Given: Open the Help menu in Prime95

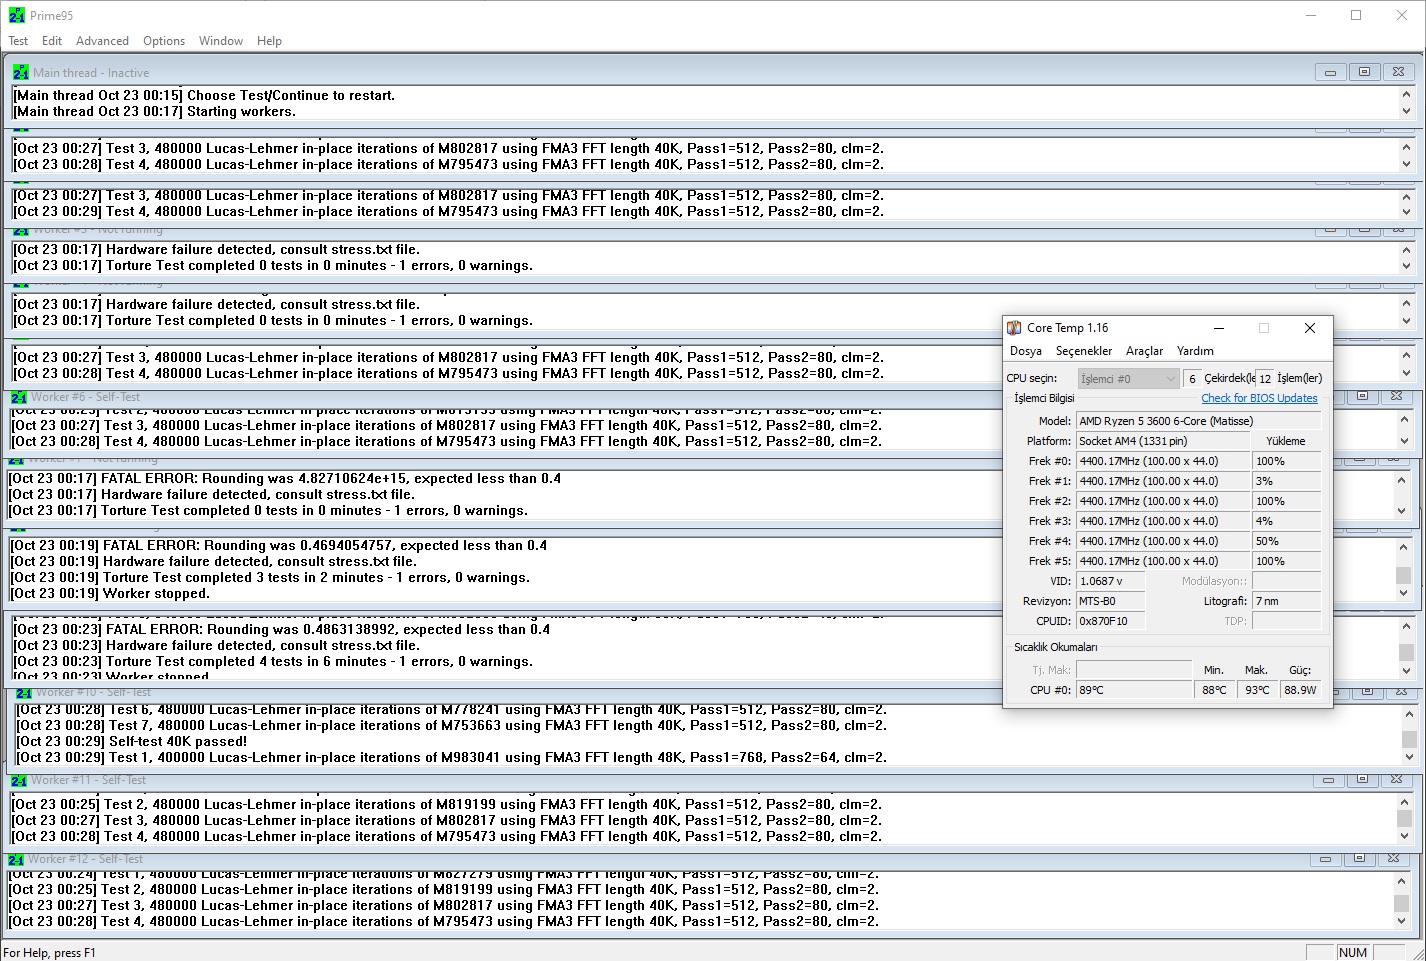Looking at the screenshot, I should [x=269, y=41].
